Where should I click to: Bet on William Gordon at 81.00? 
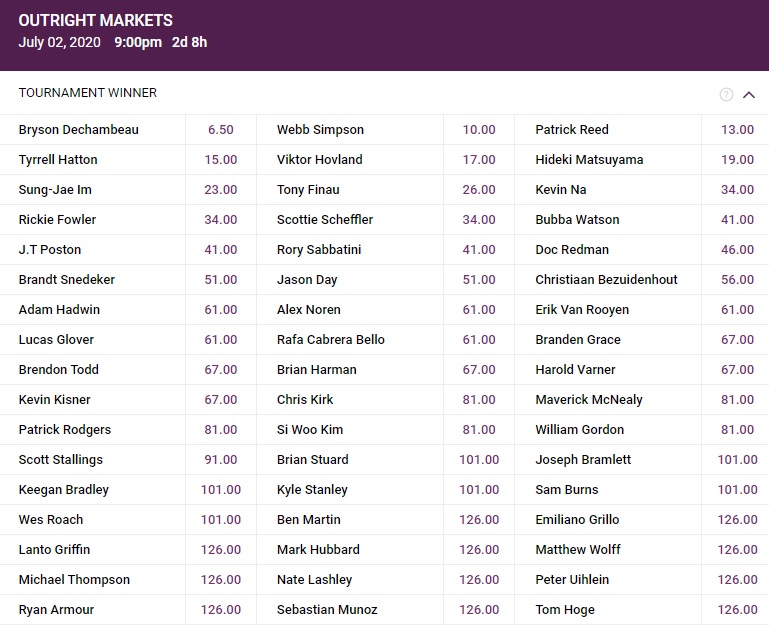(737, 429)
